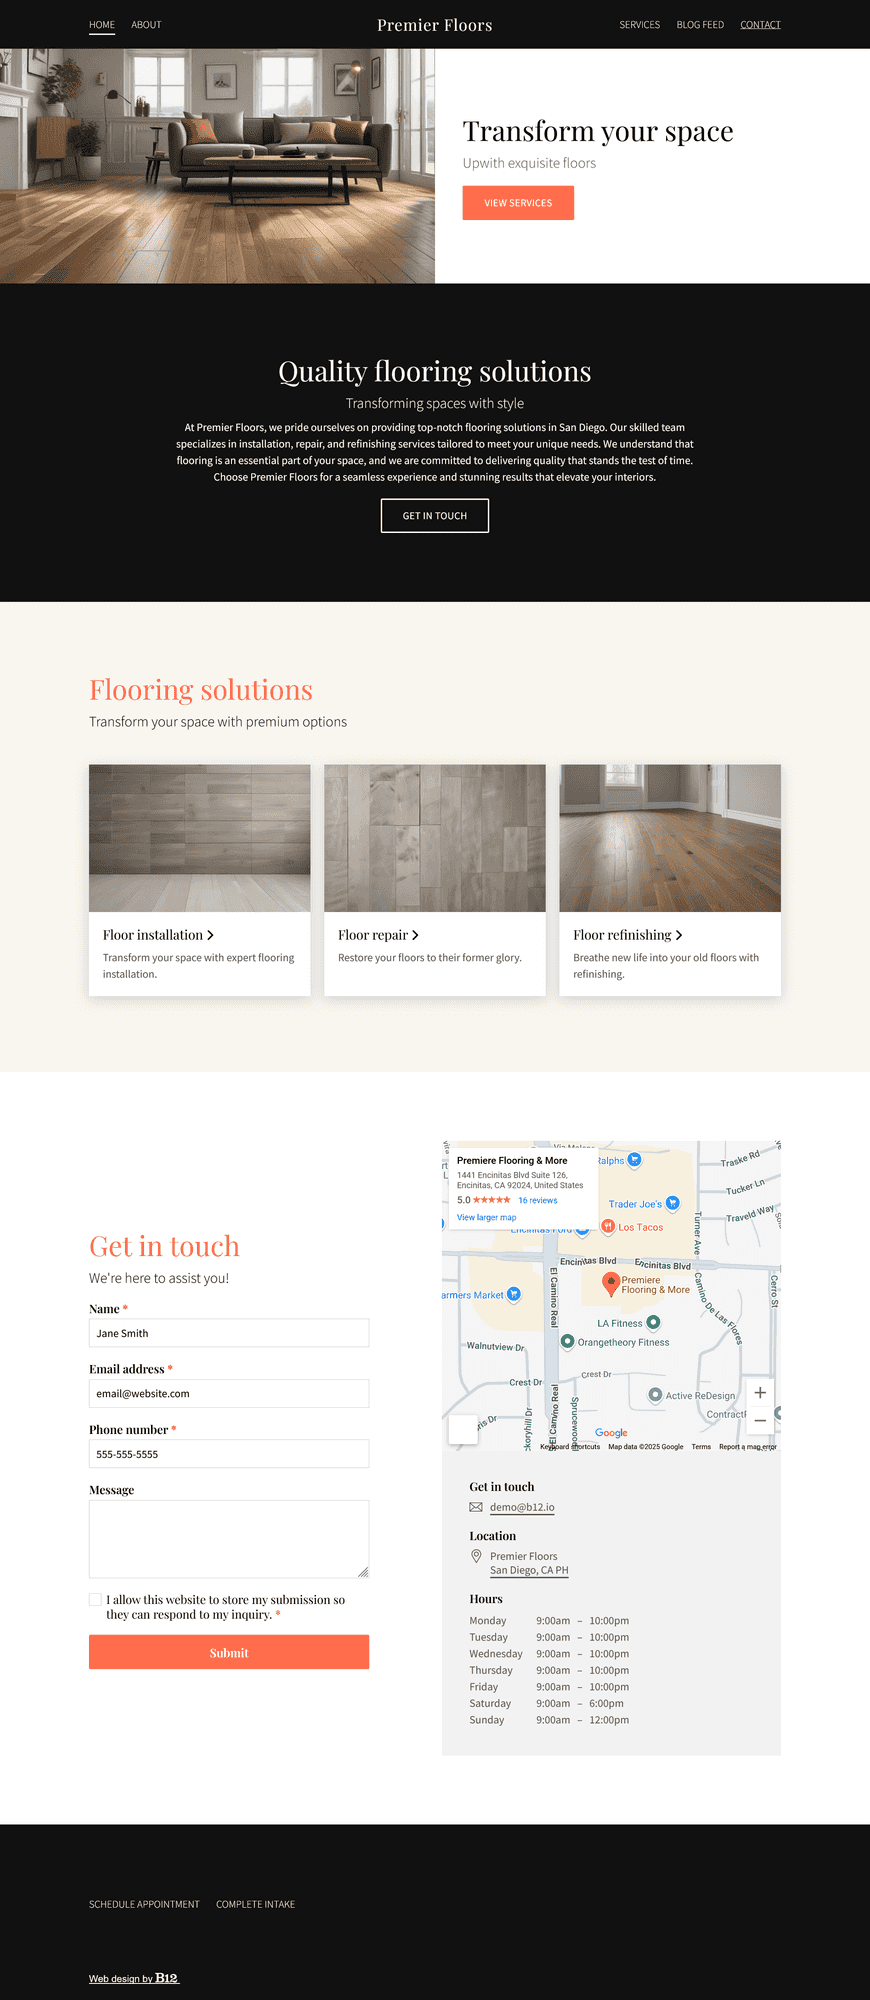Screen dimensions: 870x2000
Task: Go to the Home nav item
Action: pos(102,25)
